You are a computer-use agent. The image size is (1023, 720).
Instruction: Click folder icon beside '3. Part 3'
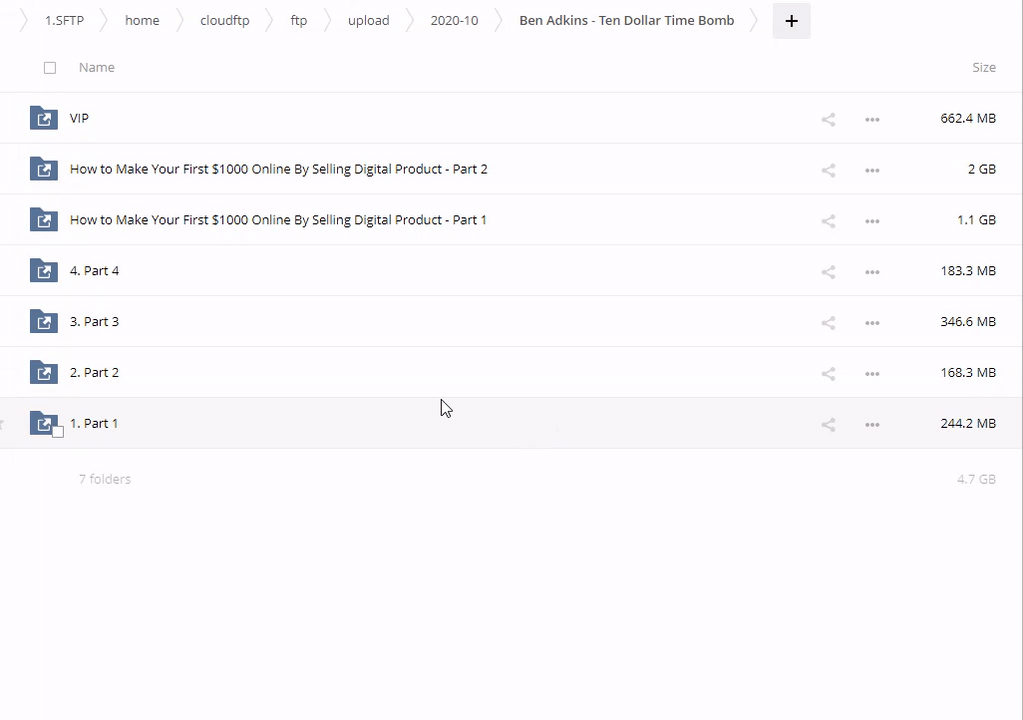(x=44, y=322)
